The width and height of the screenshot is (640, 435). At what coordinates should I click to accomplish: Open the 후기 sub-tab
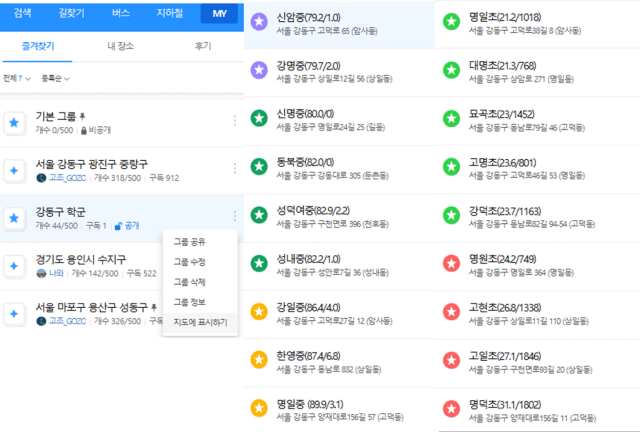(x=203, y=46)
